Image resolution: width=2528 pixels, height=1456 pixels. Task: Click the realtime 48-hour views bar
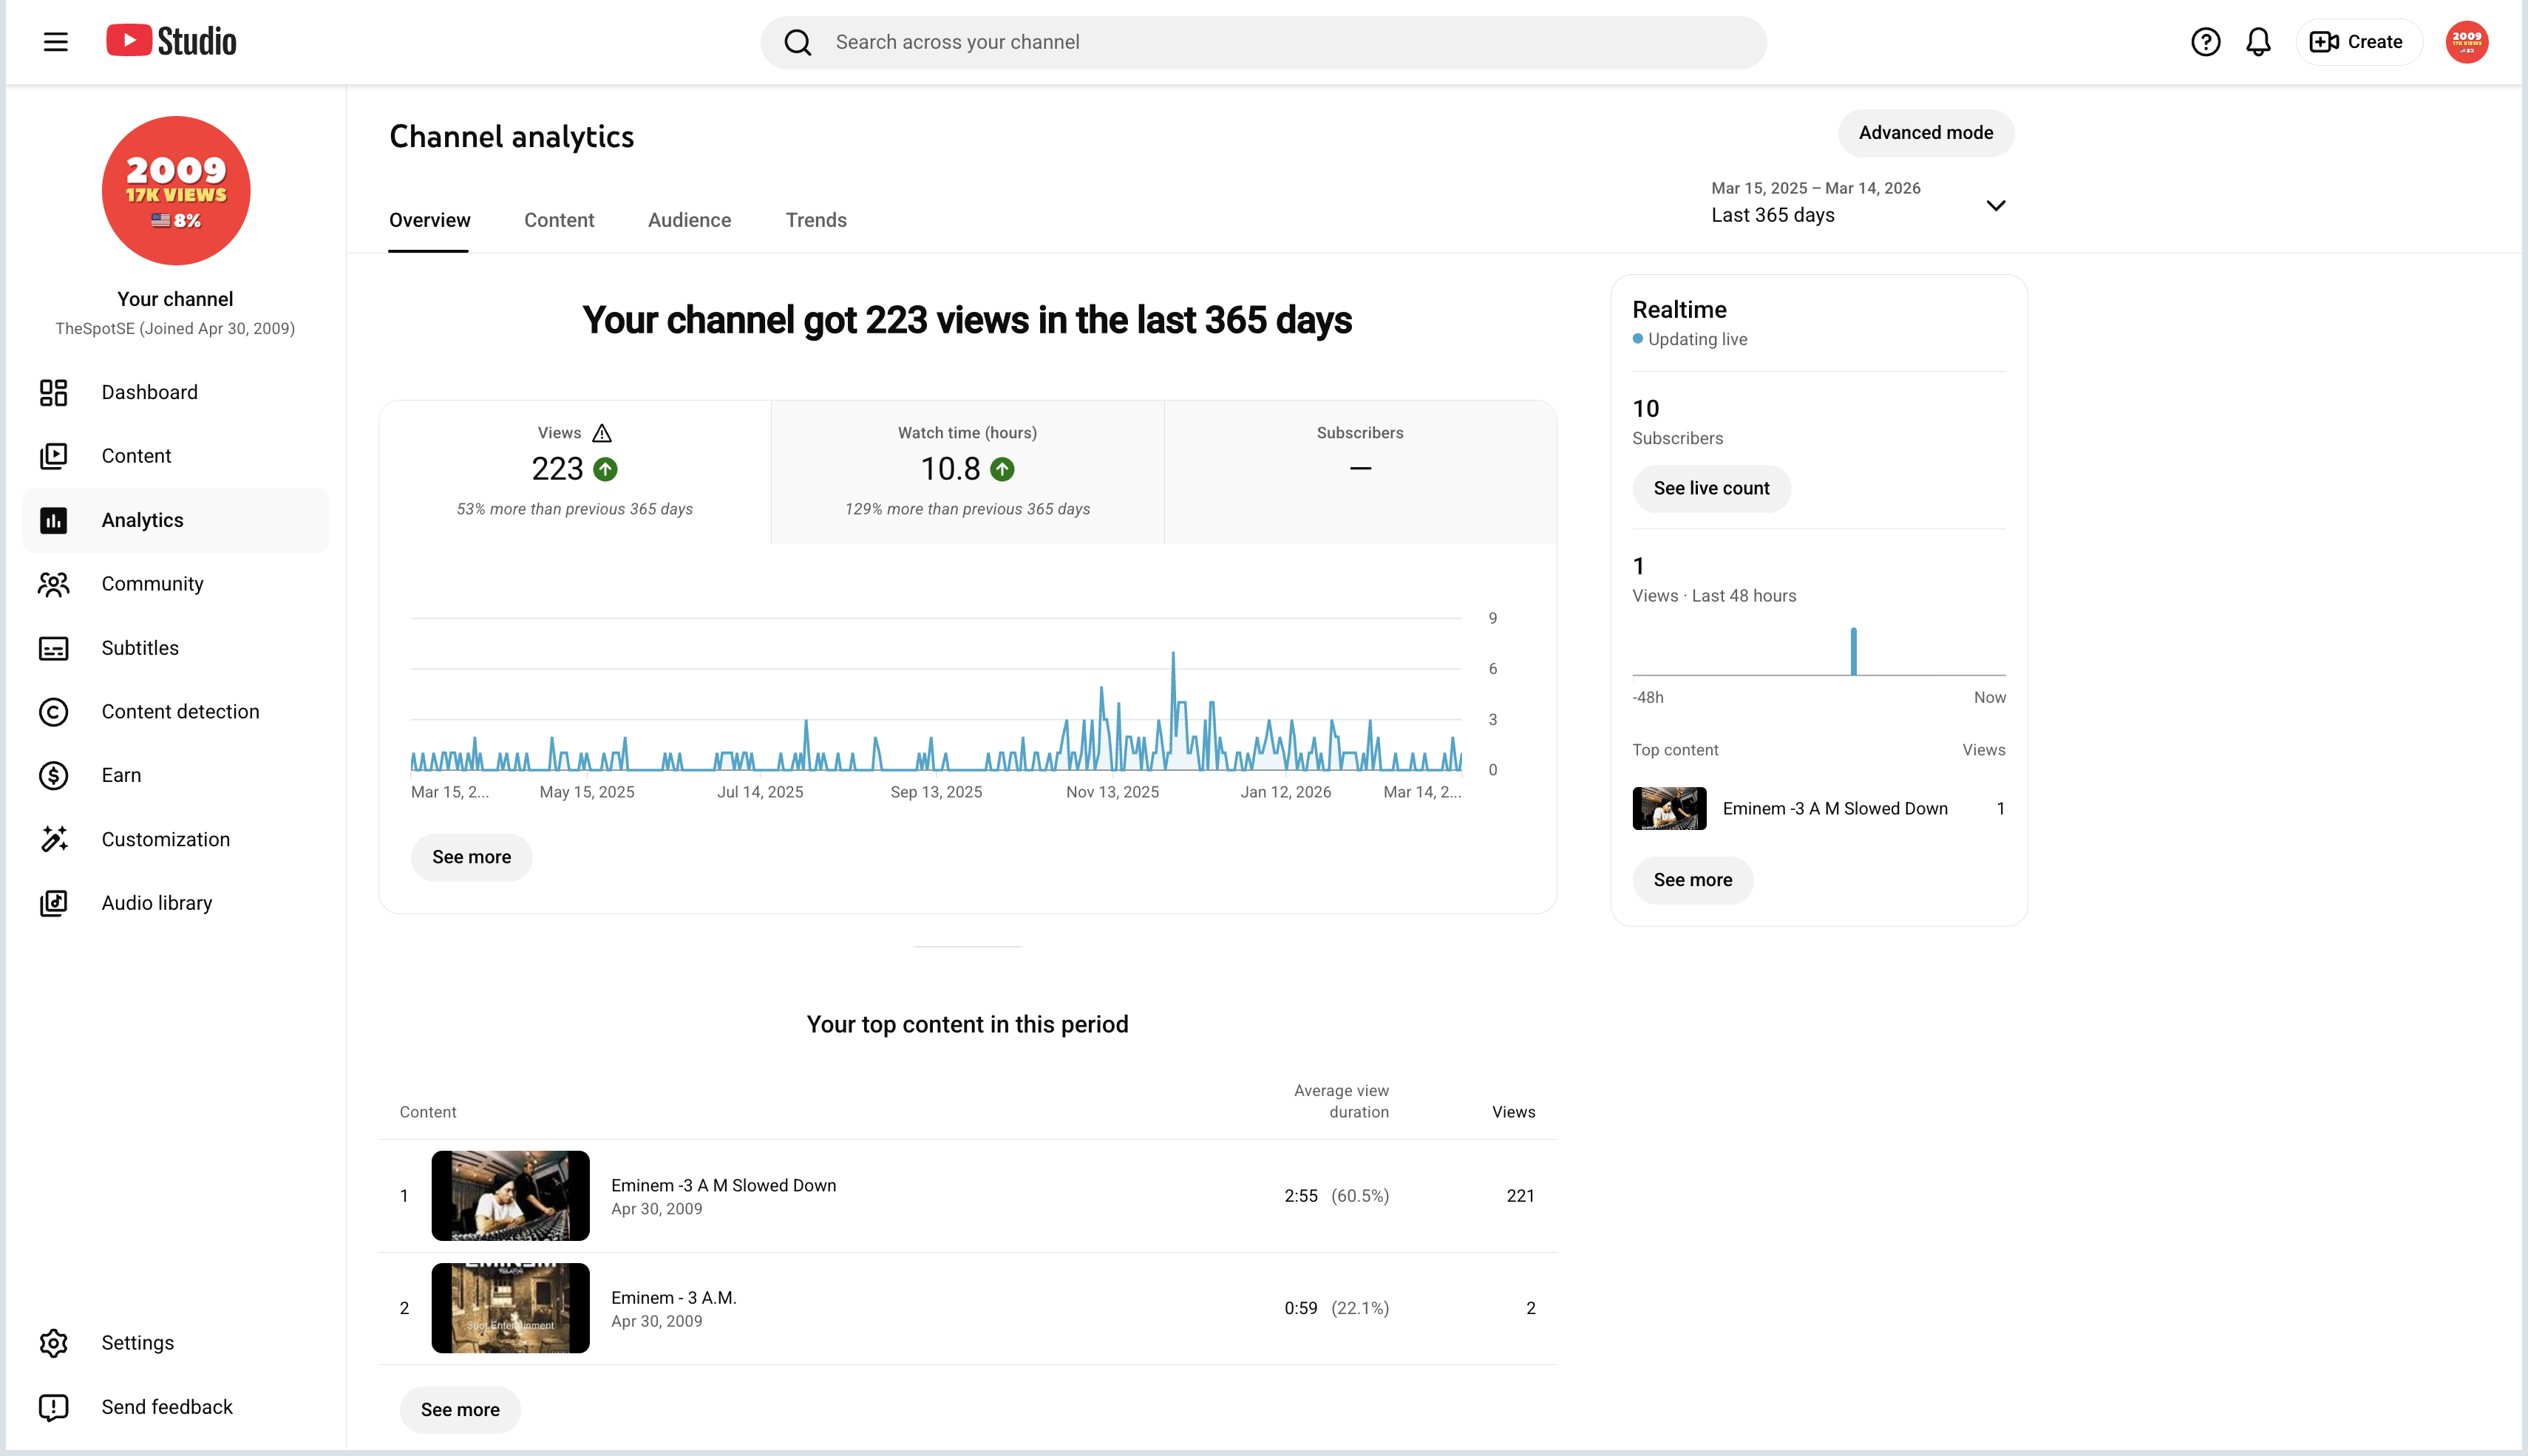[x=1853, y=651]
